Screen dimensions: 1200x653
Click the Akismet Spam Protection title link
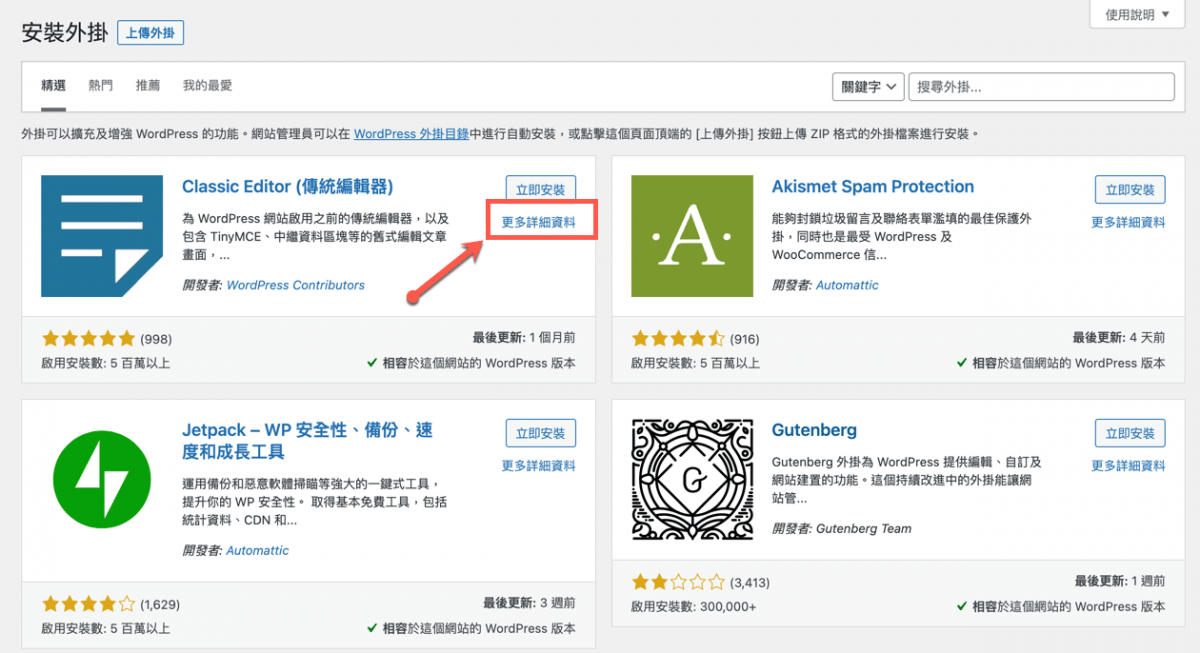tap(873, 187)
